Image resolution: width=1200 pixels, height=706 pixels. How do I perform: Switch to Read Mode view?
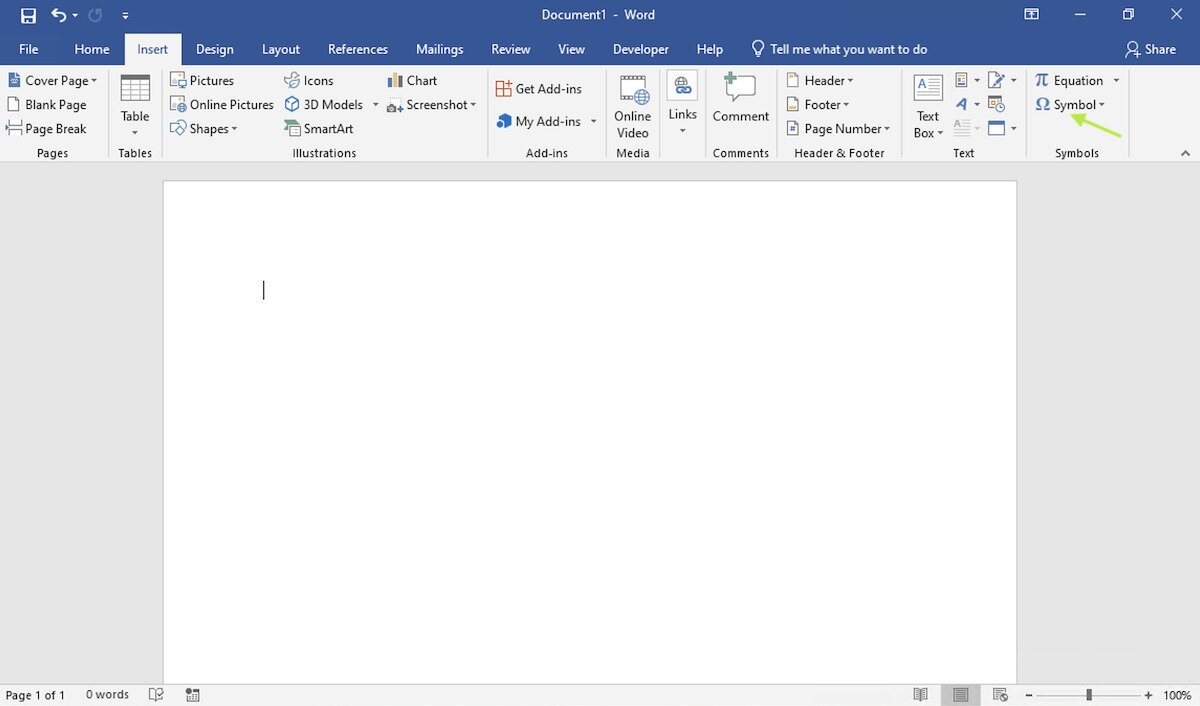(920, 694)
